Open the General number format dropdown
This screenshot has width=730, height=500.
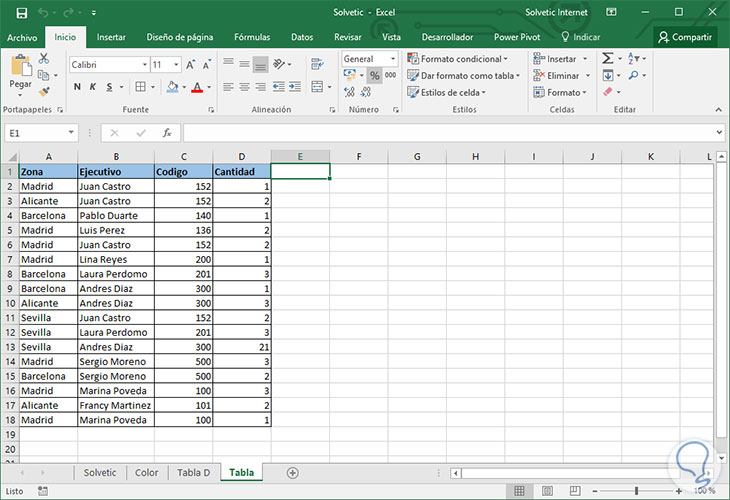click(x=368, y=59)
